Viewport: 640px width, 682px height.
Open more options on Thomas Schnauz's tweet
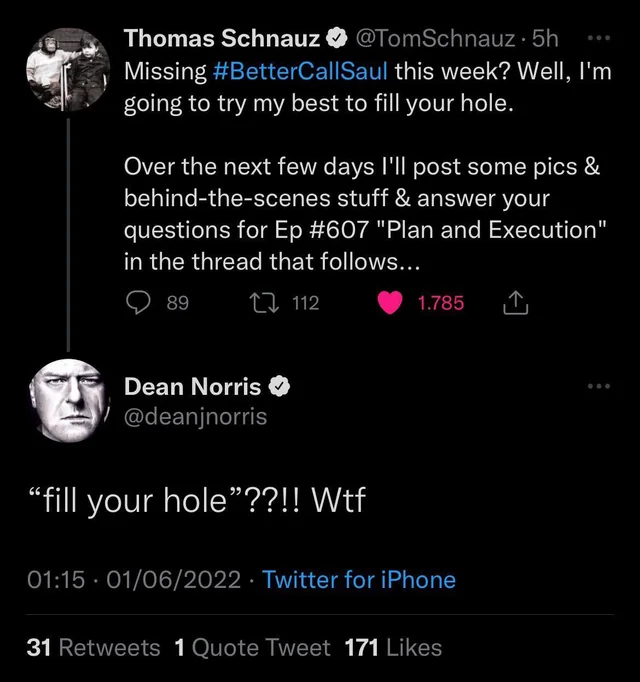click(x=598, y=40)
